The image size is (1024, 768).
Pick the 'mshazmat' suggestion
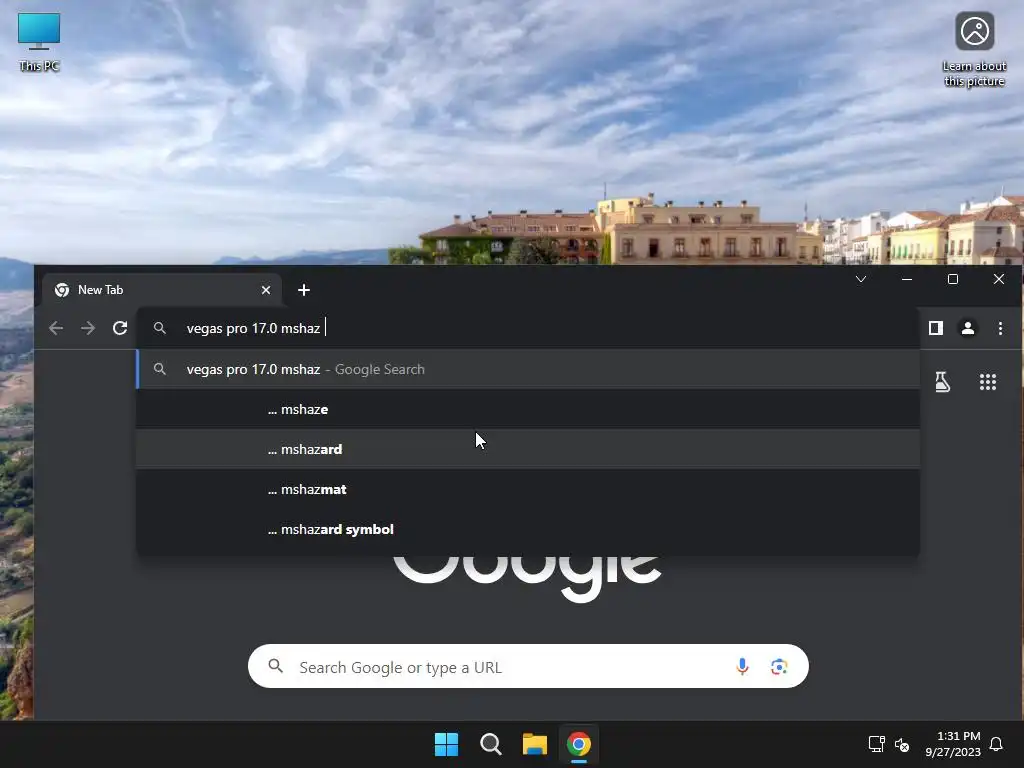coord(528,489)
